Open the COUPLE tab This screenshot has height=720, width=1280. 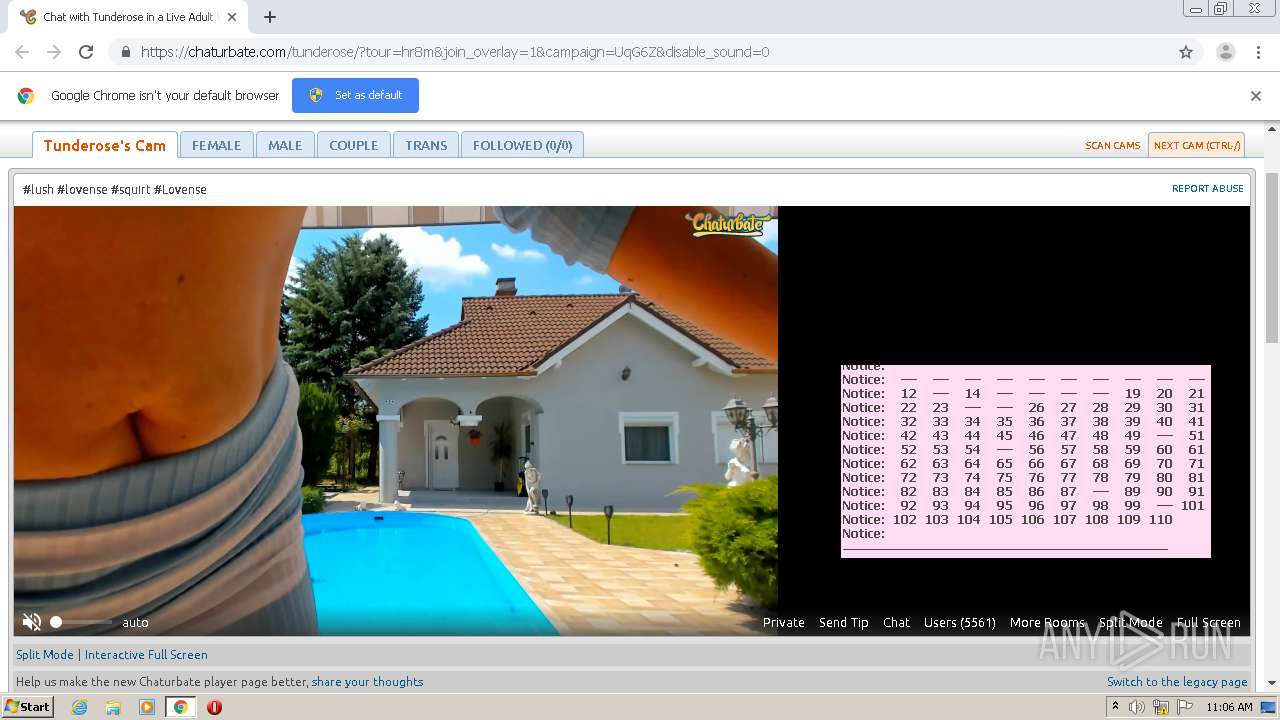354,145
